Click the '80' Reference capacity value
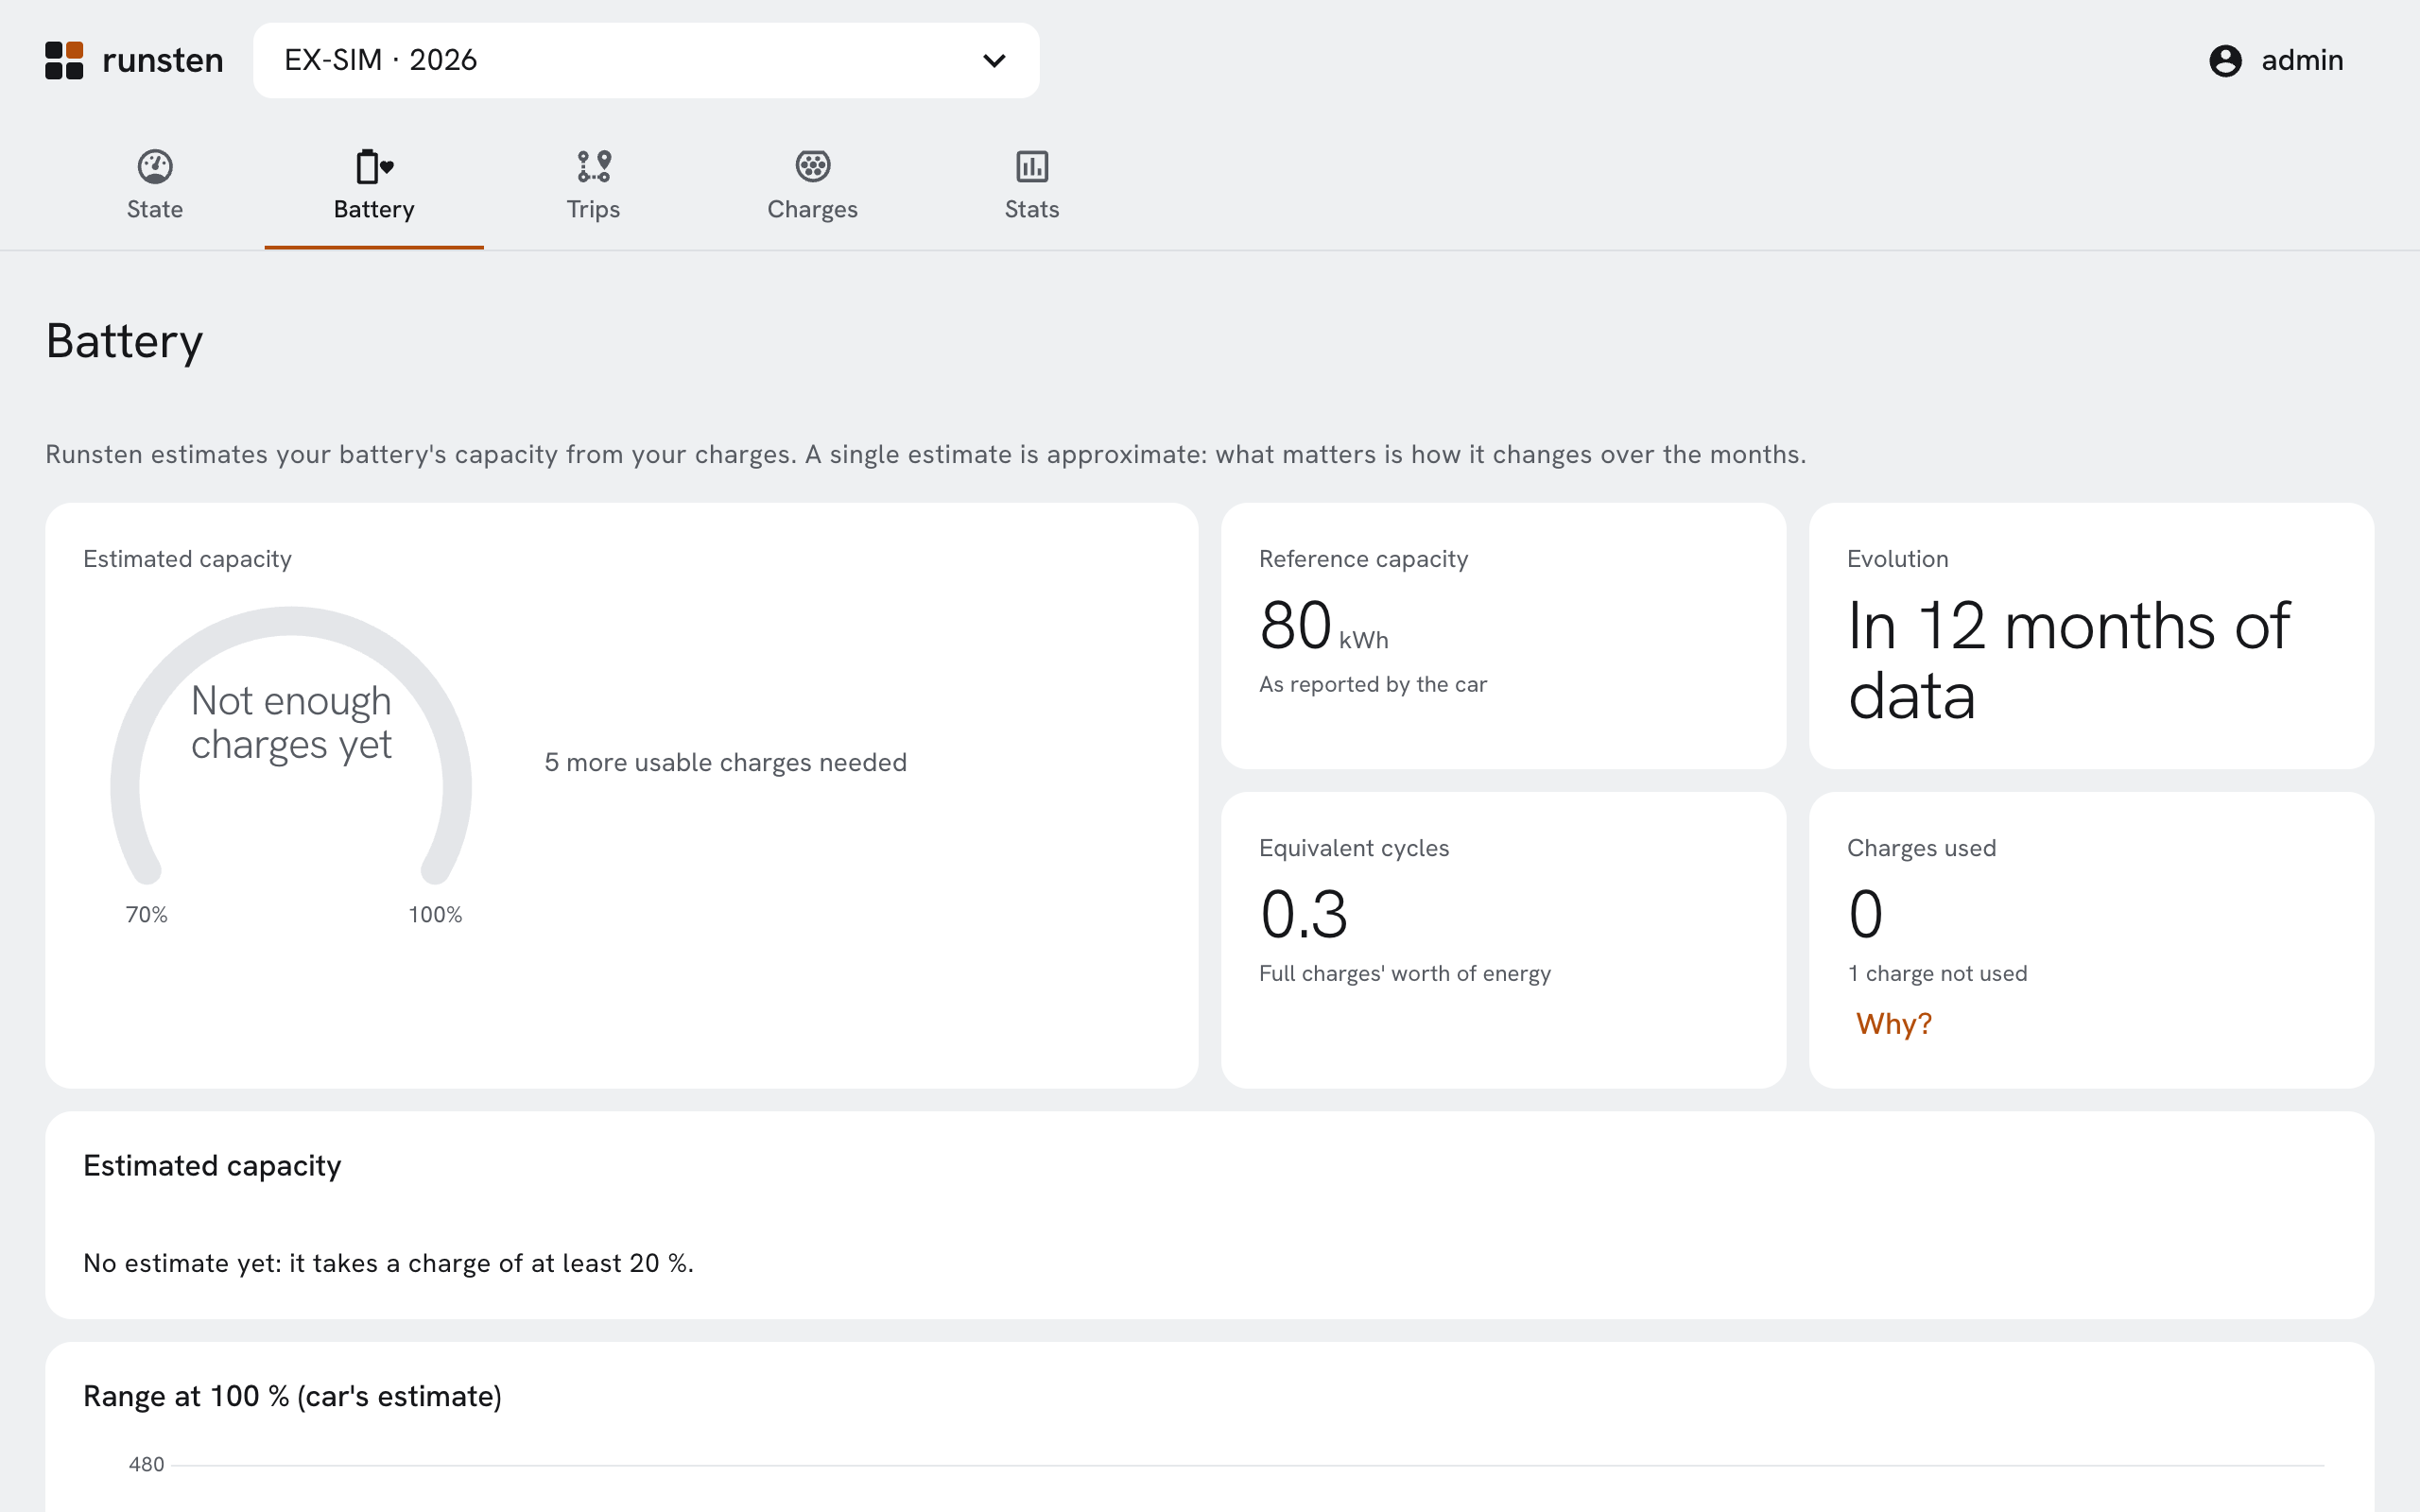This screenshot has width=2420, height=1512. [1295, 626]
